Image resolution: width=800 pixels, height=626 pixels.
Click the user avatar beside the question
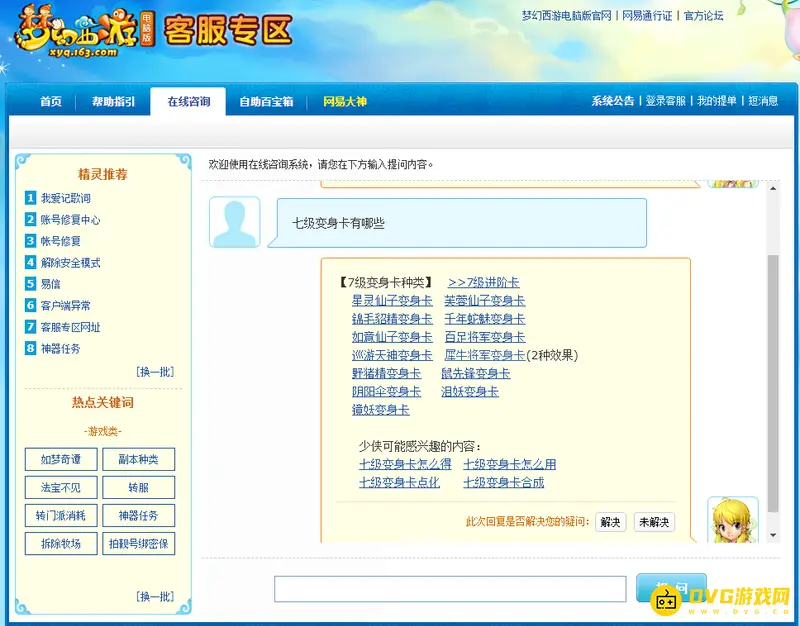(235, 222)
